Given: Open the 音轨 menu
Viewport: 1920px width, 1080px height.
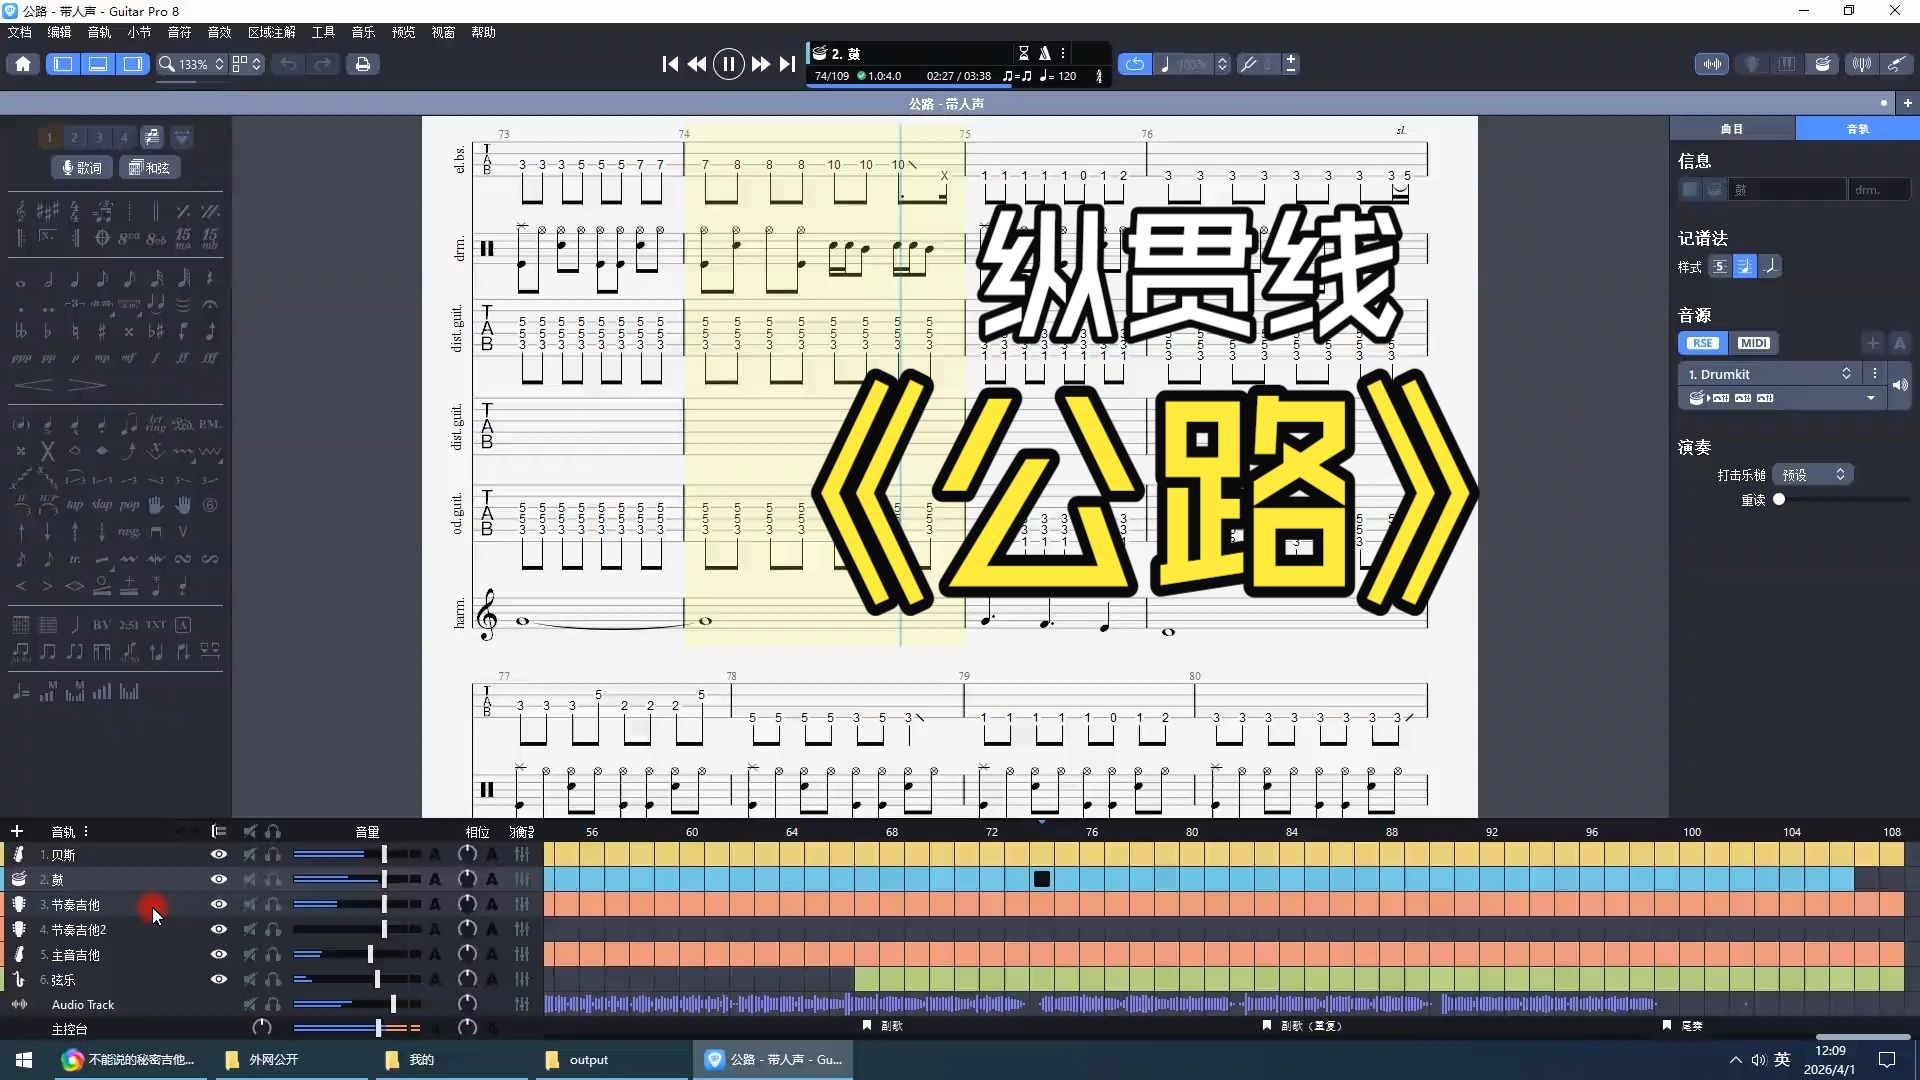Looking at the screenshot, I should (x=100, y=32).
